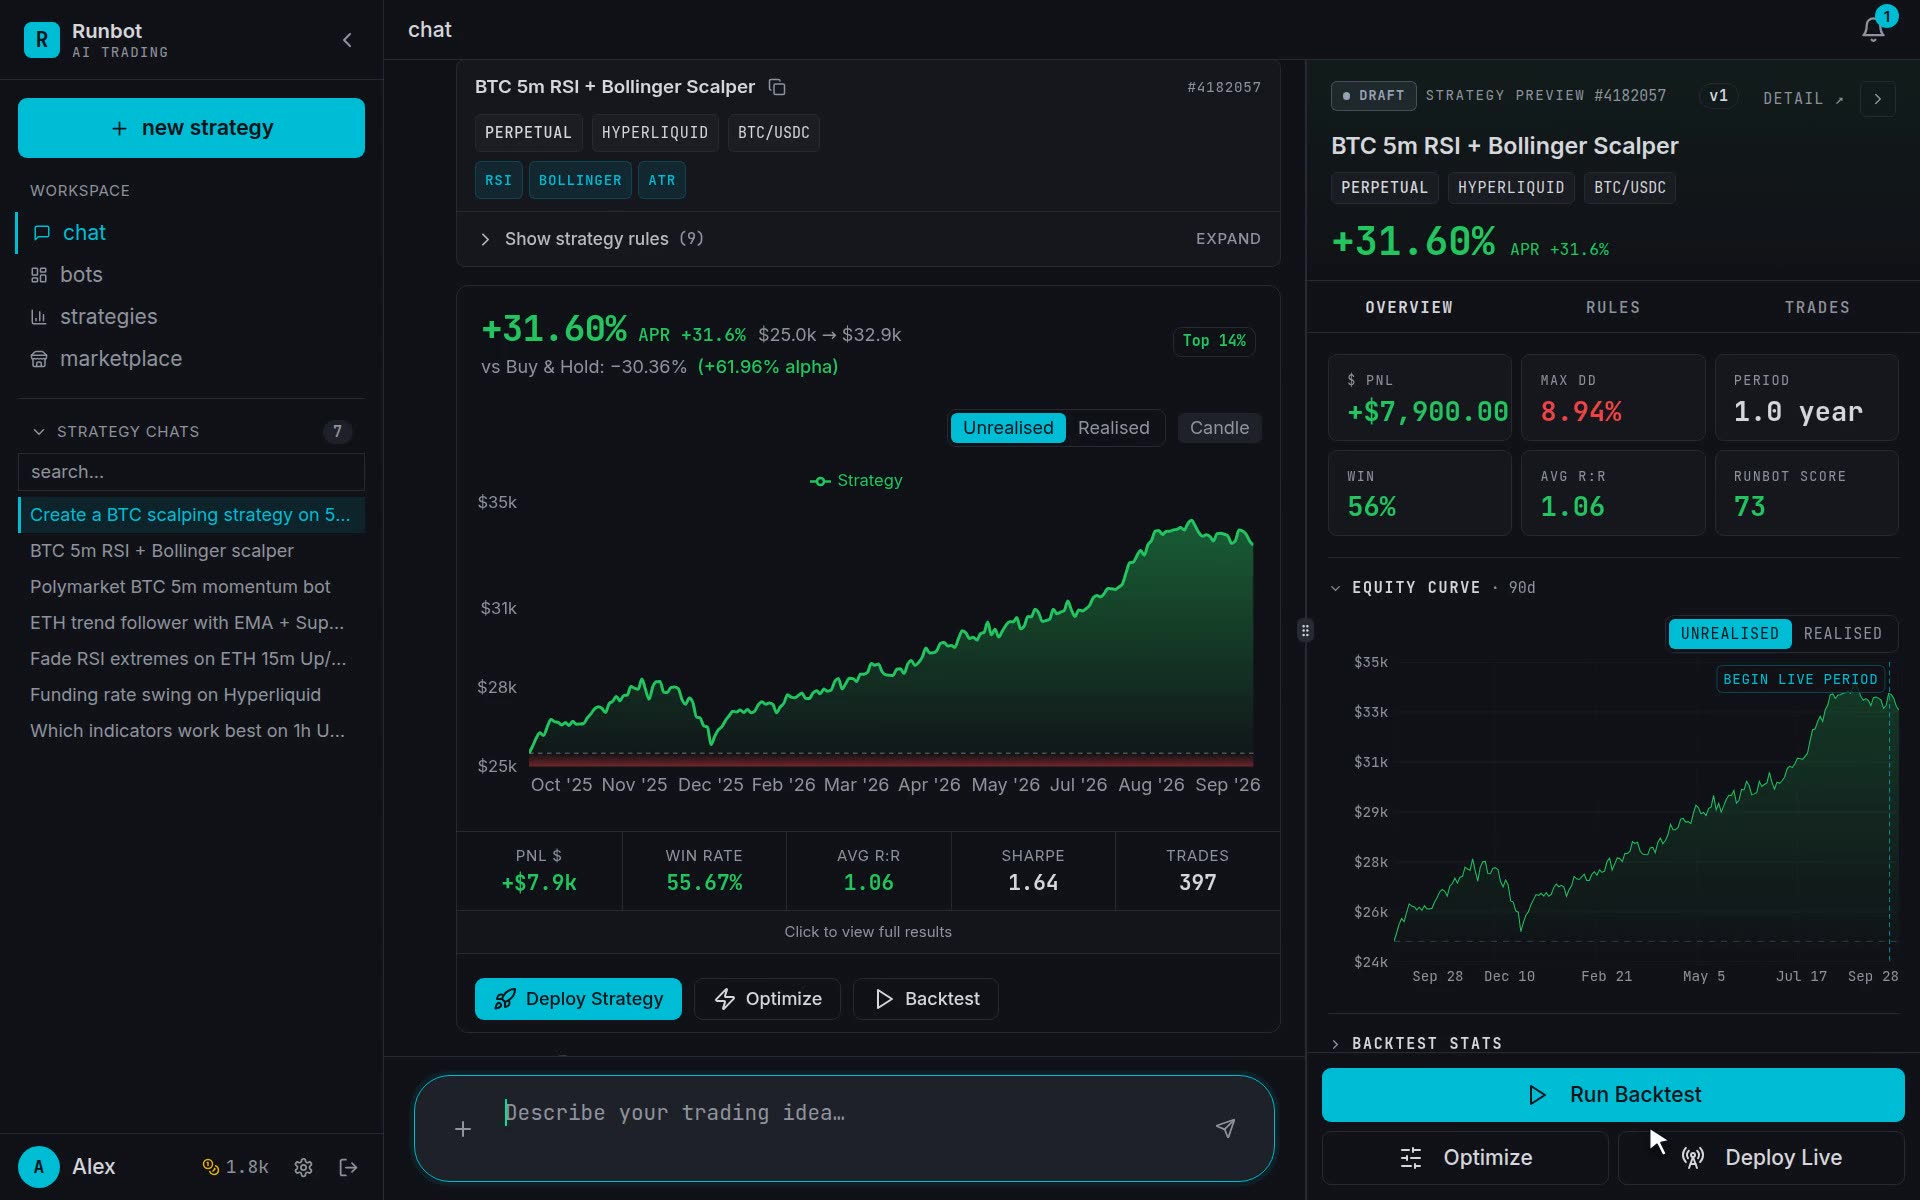Toggle Candle chart mode
1920x1200 pixels.
1219,428
